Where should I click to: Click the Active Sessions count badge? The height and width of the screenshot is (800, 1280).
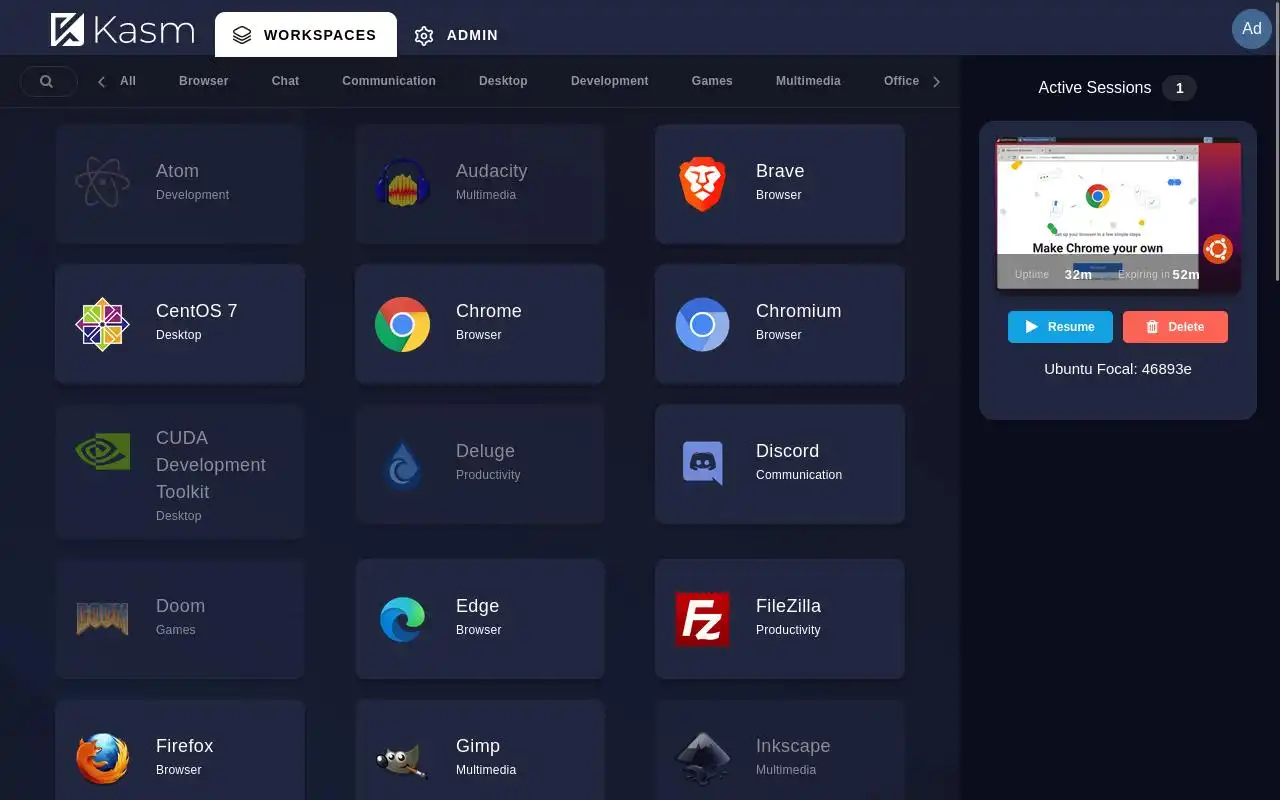click(1179, 88)
